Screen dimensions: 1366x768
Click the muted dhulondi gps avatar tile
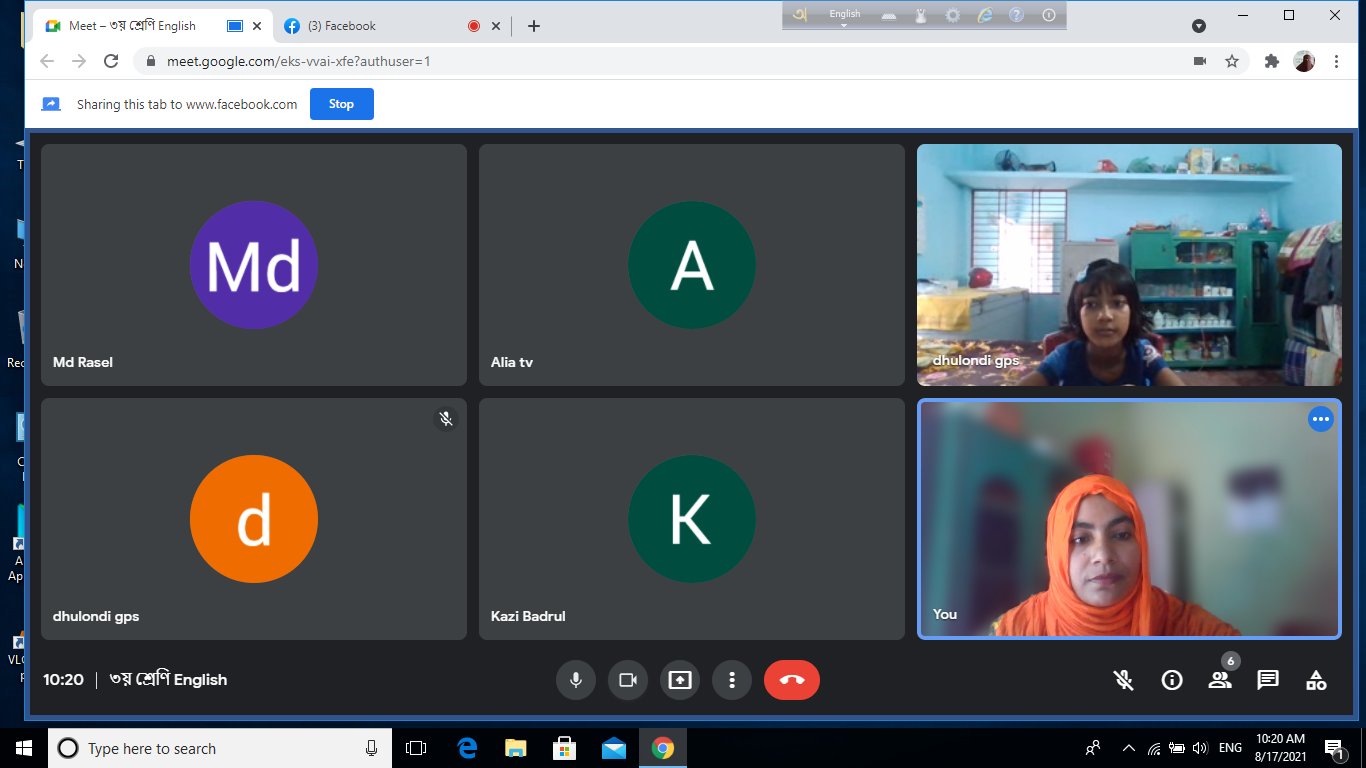254,519
